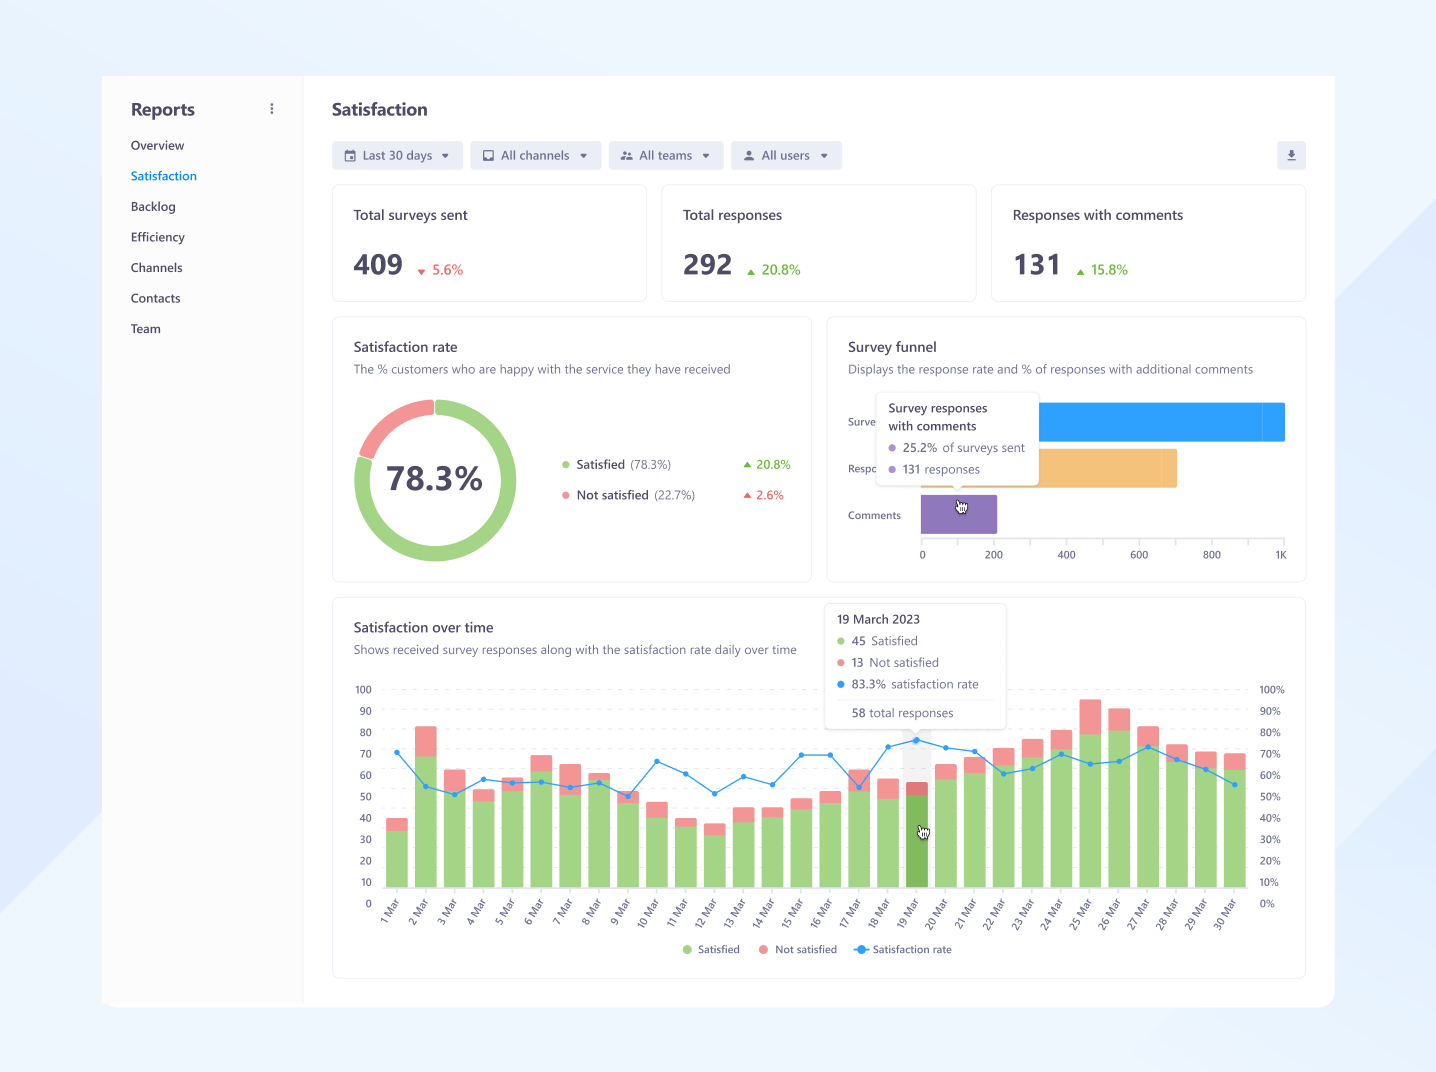
Task: Click the inbox icon in channels filter
Action: pos(488,156)
